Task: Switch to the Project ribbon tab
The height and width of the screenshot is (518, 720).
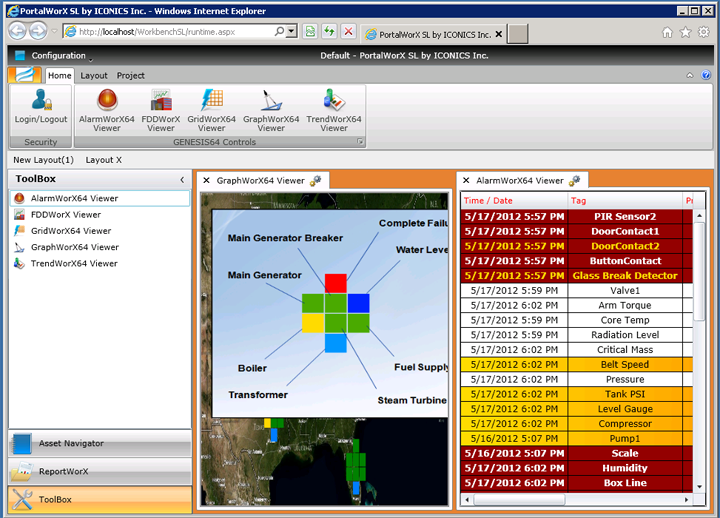Action: pos(130,75)
